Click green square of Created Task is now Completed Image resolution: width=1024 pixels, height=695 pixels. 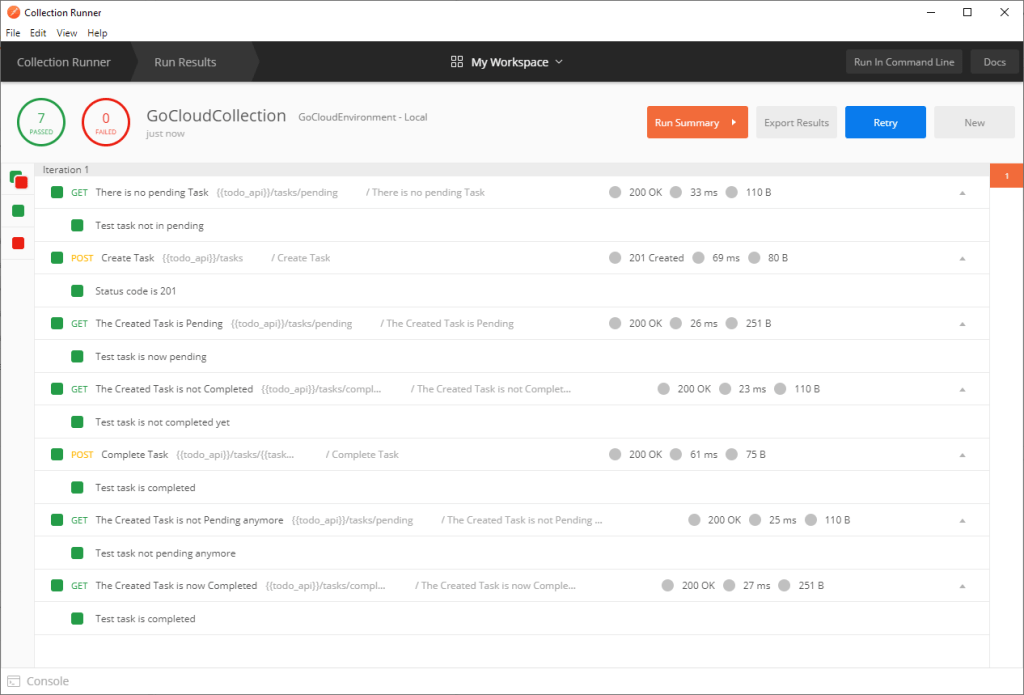[x=57, y=585]
